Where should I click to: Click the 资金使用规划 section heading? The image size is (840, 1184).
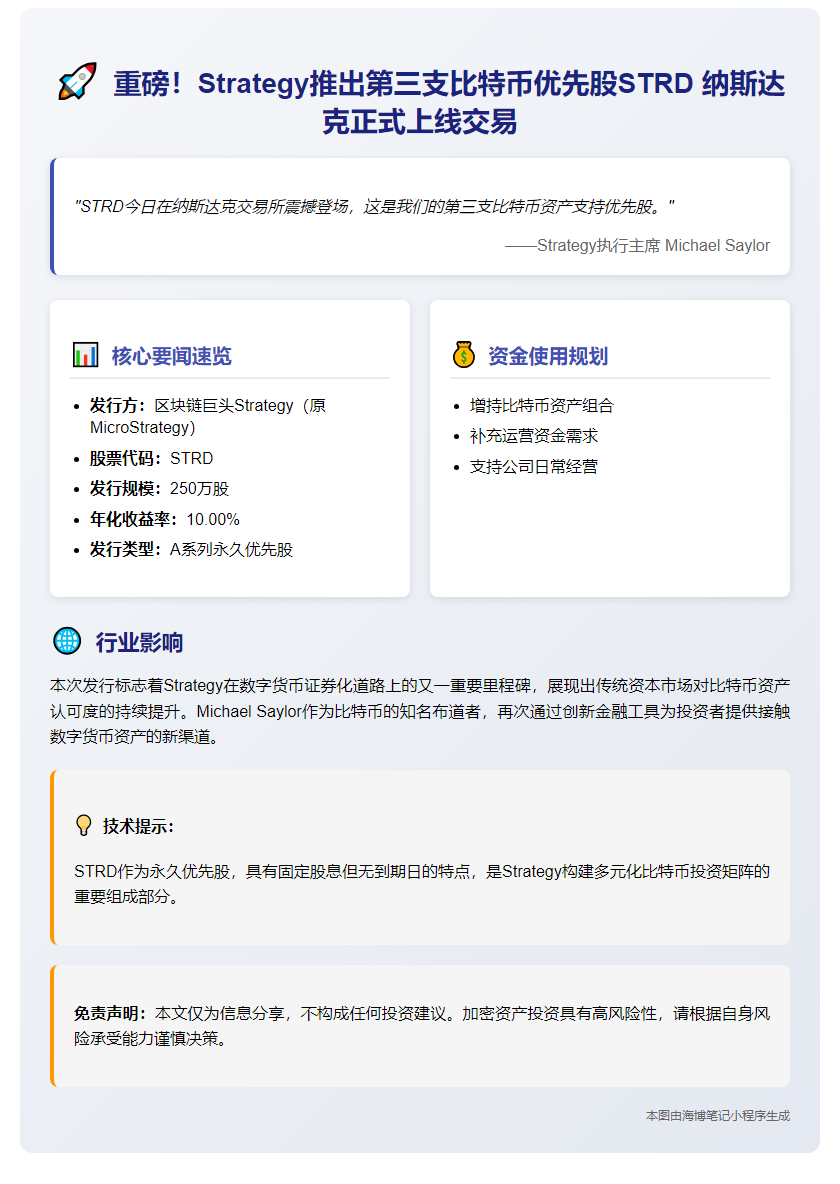click(548, 356)
